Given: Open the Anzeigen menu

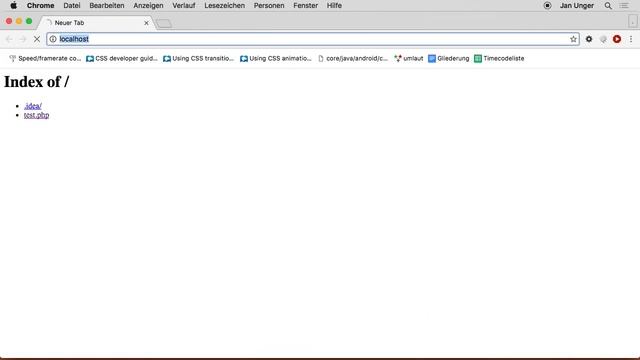Looking at the screenshot, I should [148, 6].
